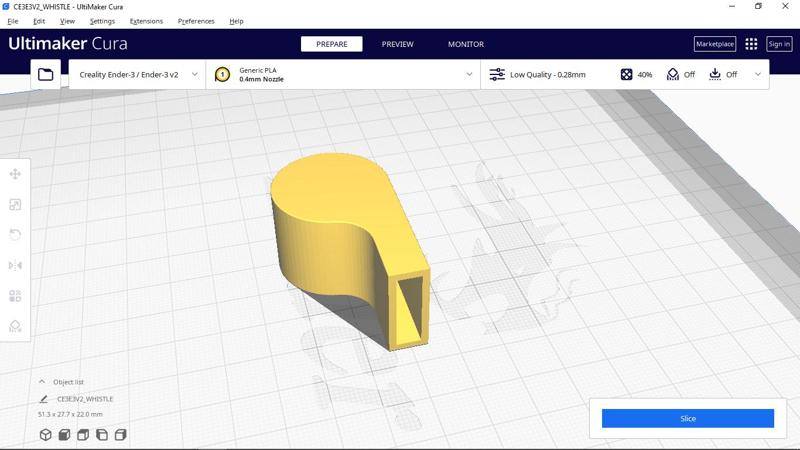The width and height of the screenshot is (800, 450).
Task: Select the Scale tool
Action: [x=15, y=205]
